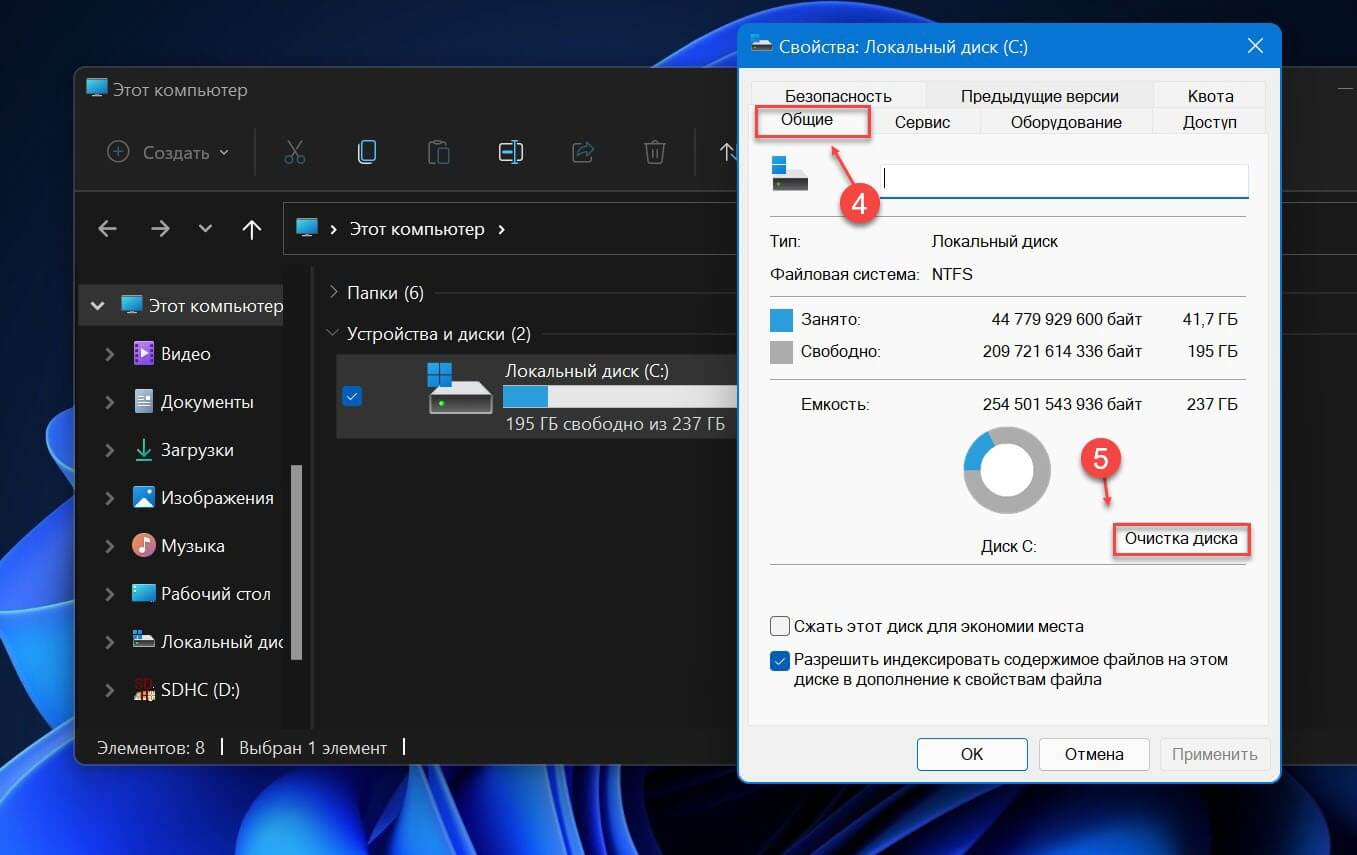The height and width of the screenshot is (855, 1357).
Task: Click the Загрузки download arrow icon
Action: pyautogui.click(x=144, y=449)
